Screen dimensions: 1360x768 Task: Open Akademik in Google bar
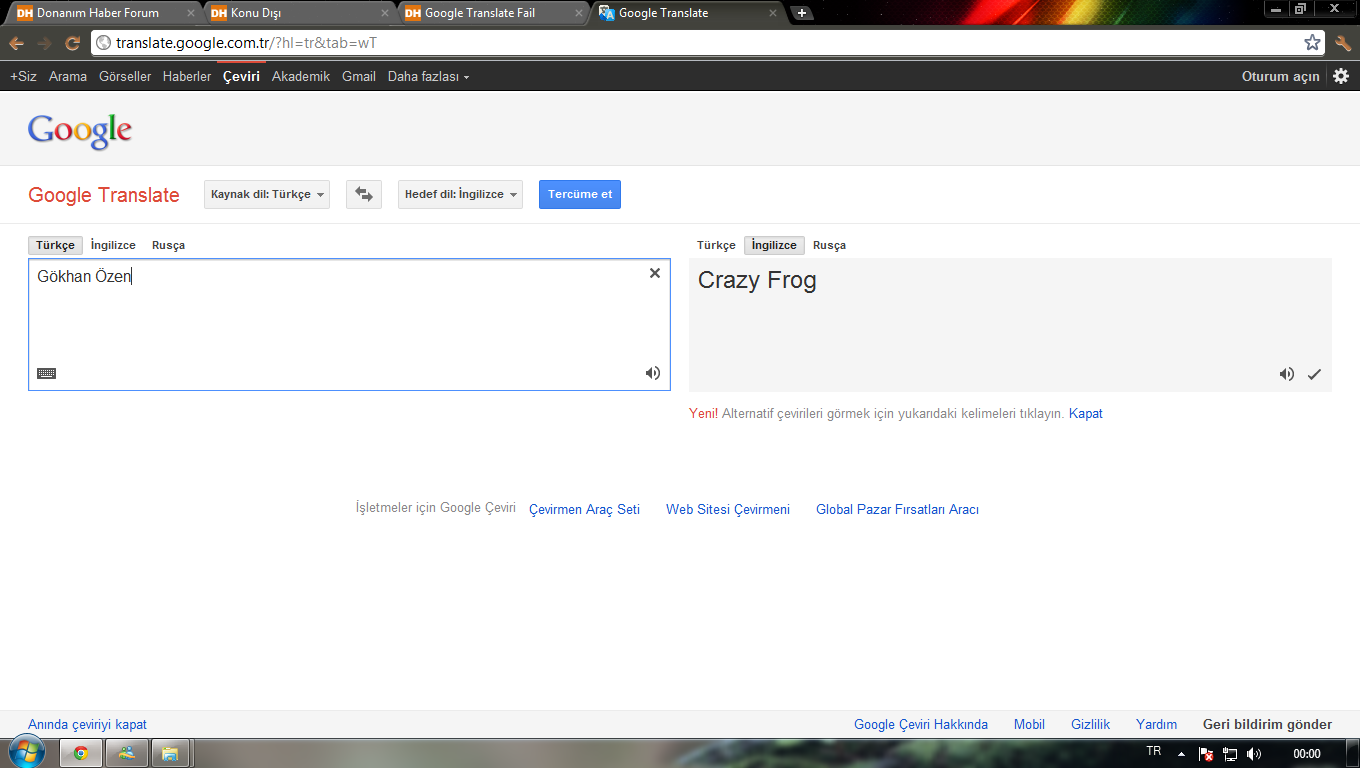point(301,76)
